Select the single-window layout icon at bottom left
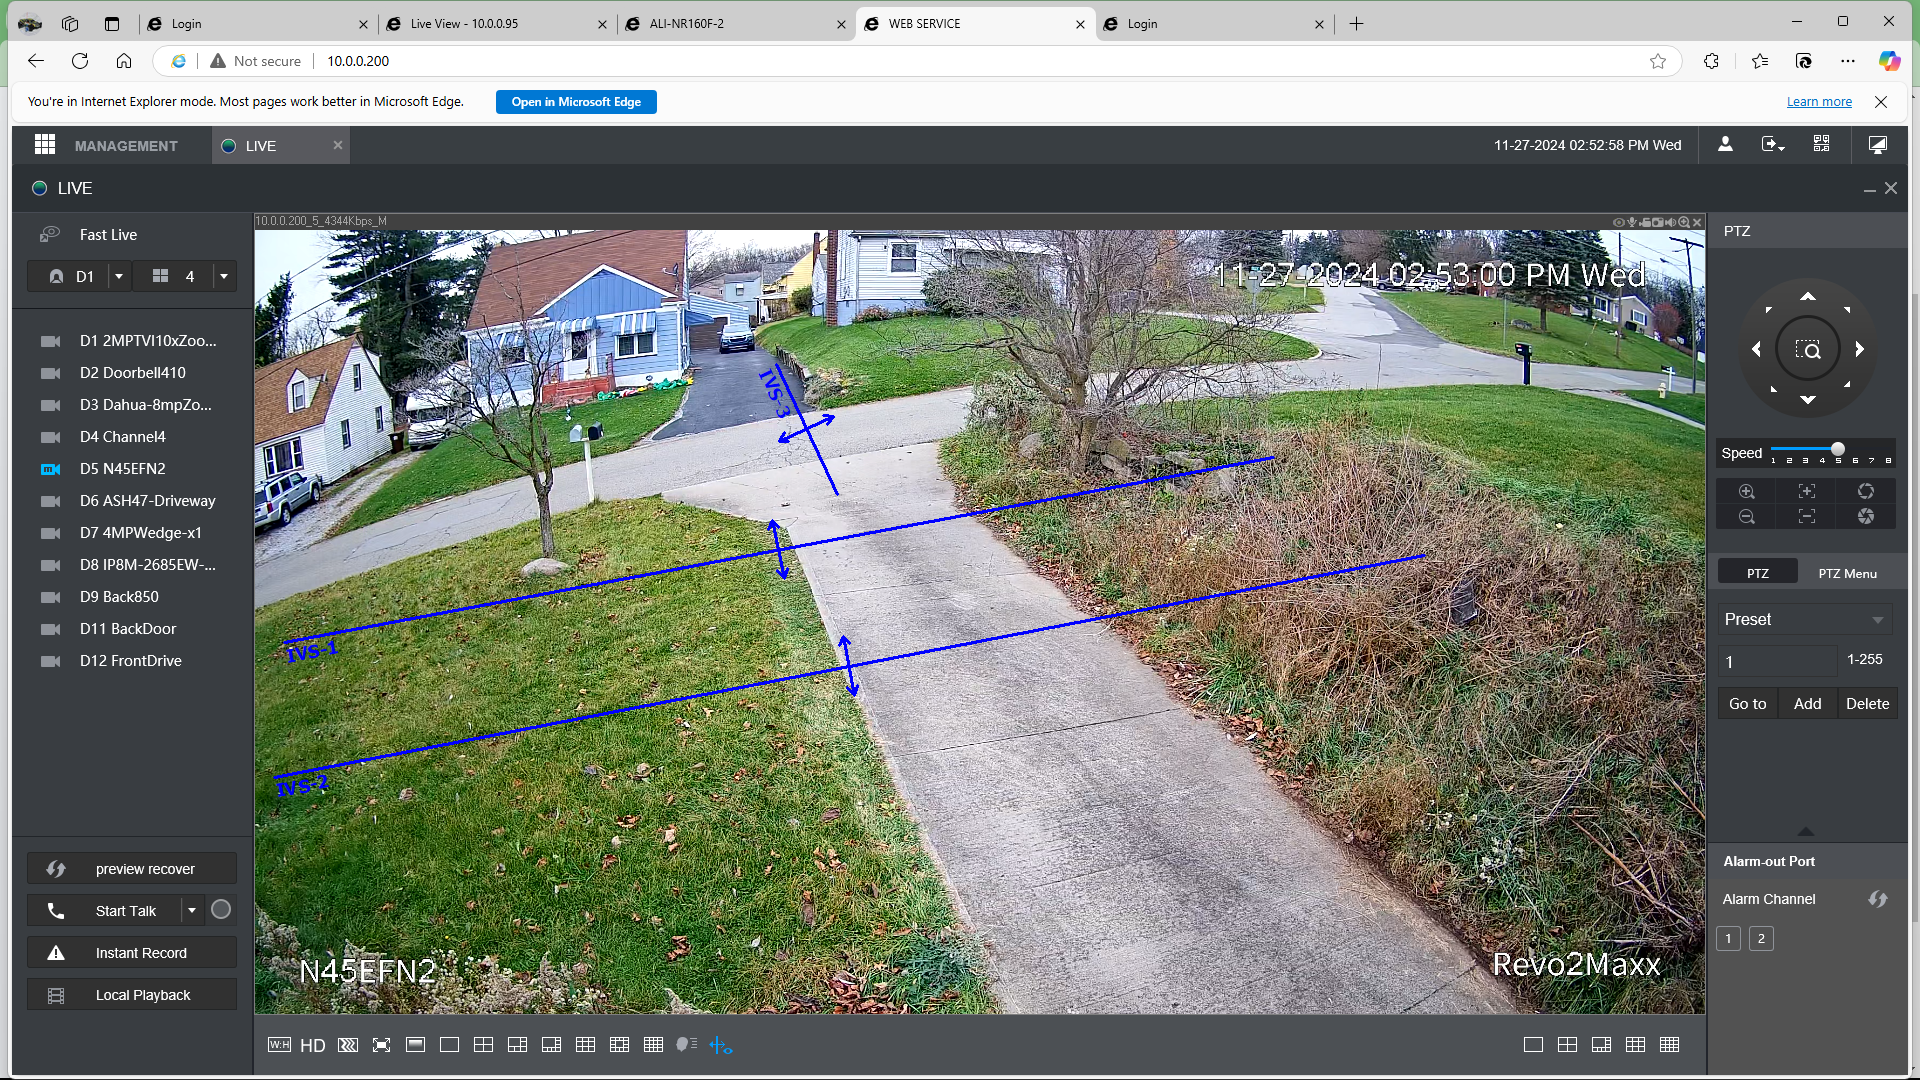This screenshot has height=1080, width=1920. 449,1045
